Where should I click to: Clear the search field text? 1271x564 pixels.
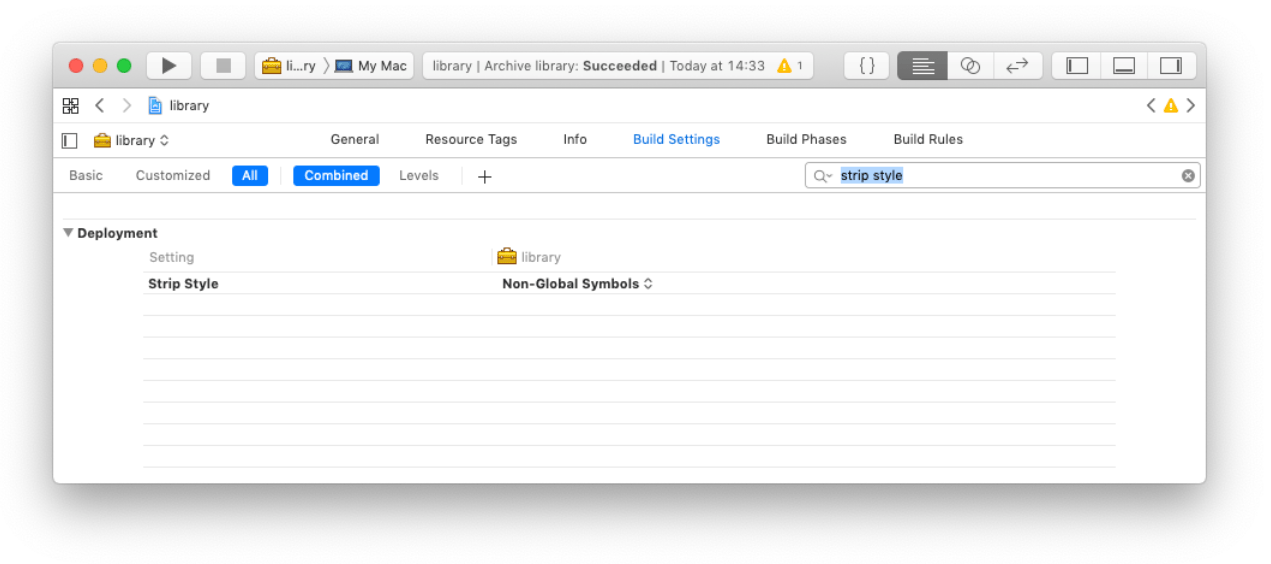click(1188, 176)
